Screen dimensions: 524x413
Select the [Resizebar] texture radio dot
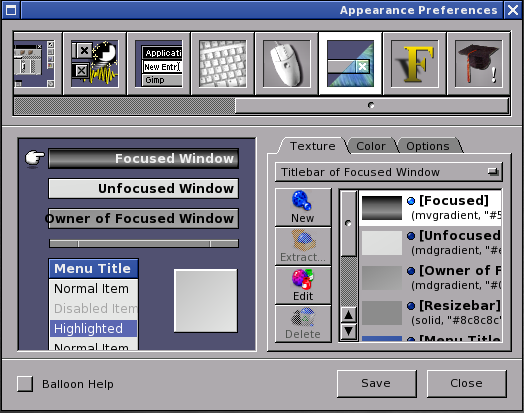(x=411, y=306)
